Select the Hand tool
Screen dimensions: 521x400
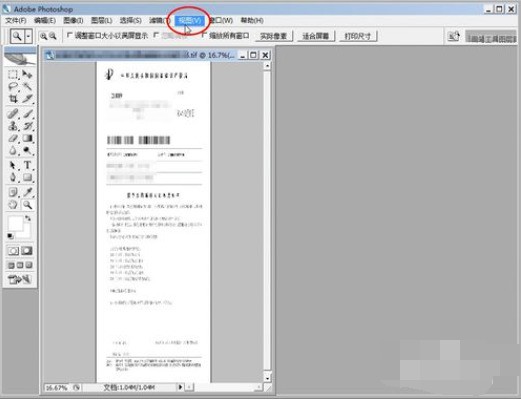pos(13,205)
